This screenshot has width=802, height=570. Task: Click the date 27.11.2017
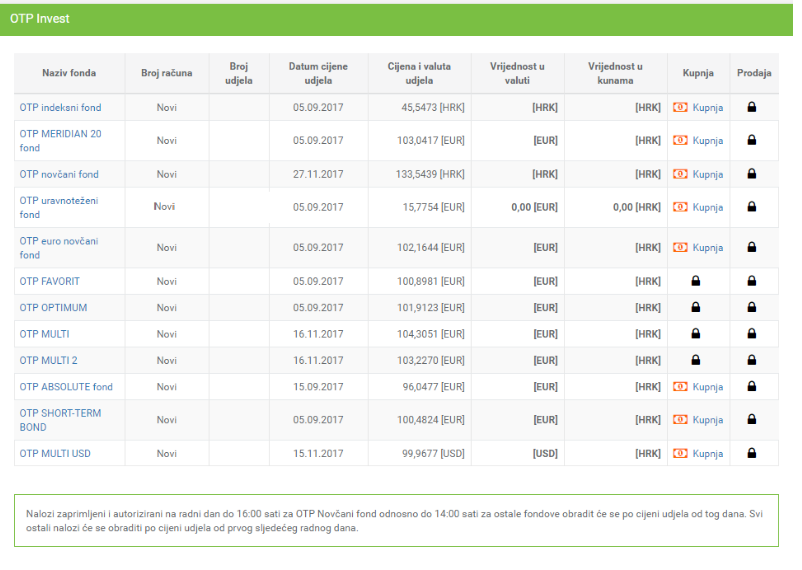[318, 174]
